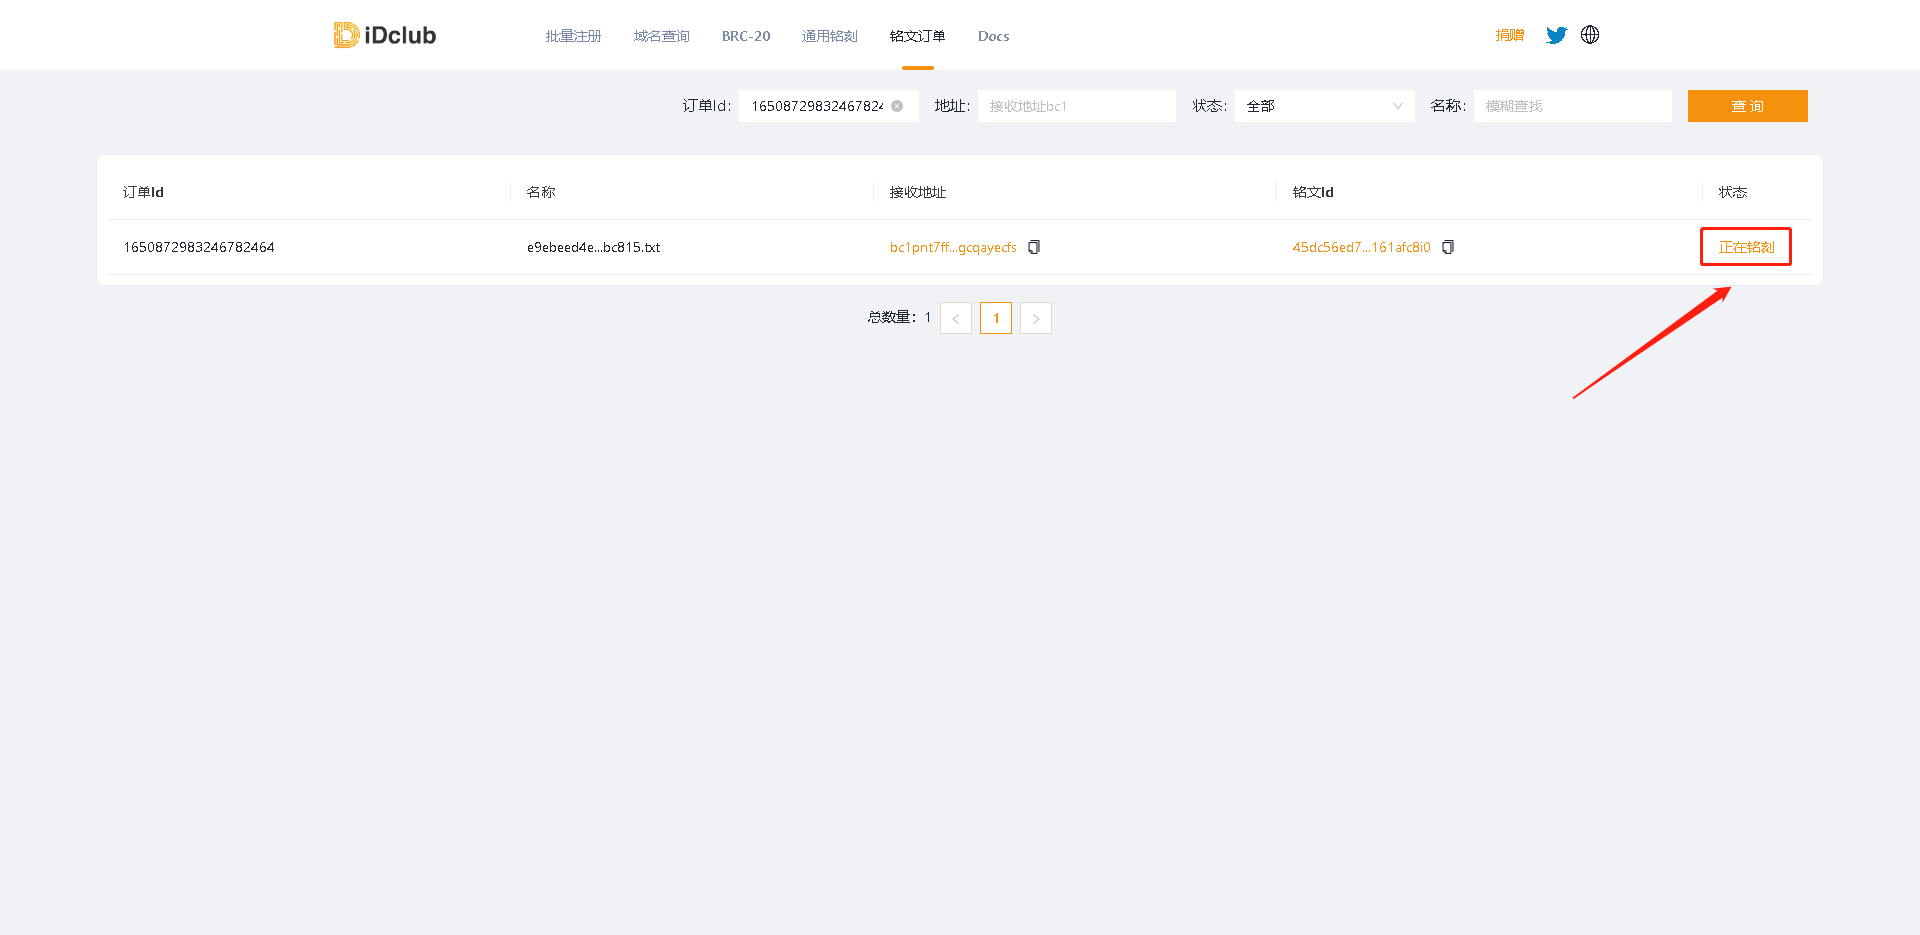The height and width of the screenshot is (935, 1920).
Task: Go to the next page arrow
Action: pyautogui.click(x=1036, y=318)
